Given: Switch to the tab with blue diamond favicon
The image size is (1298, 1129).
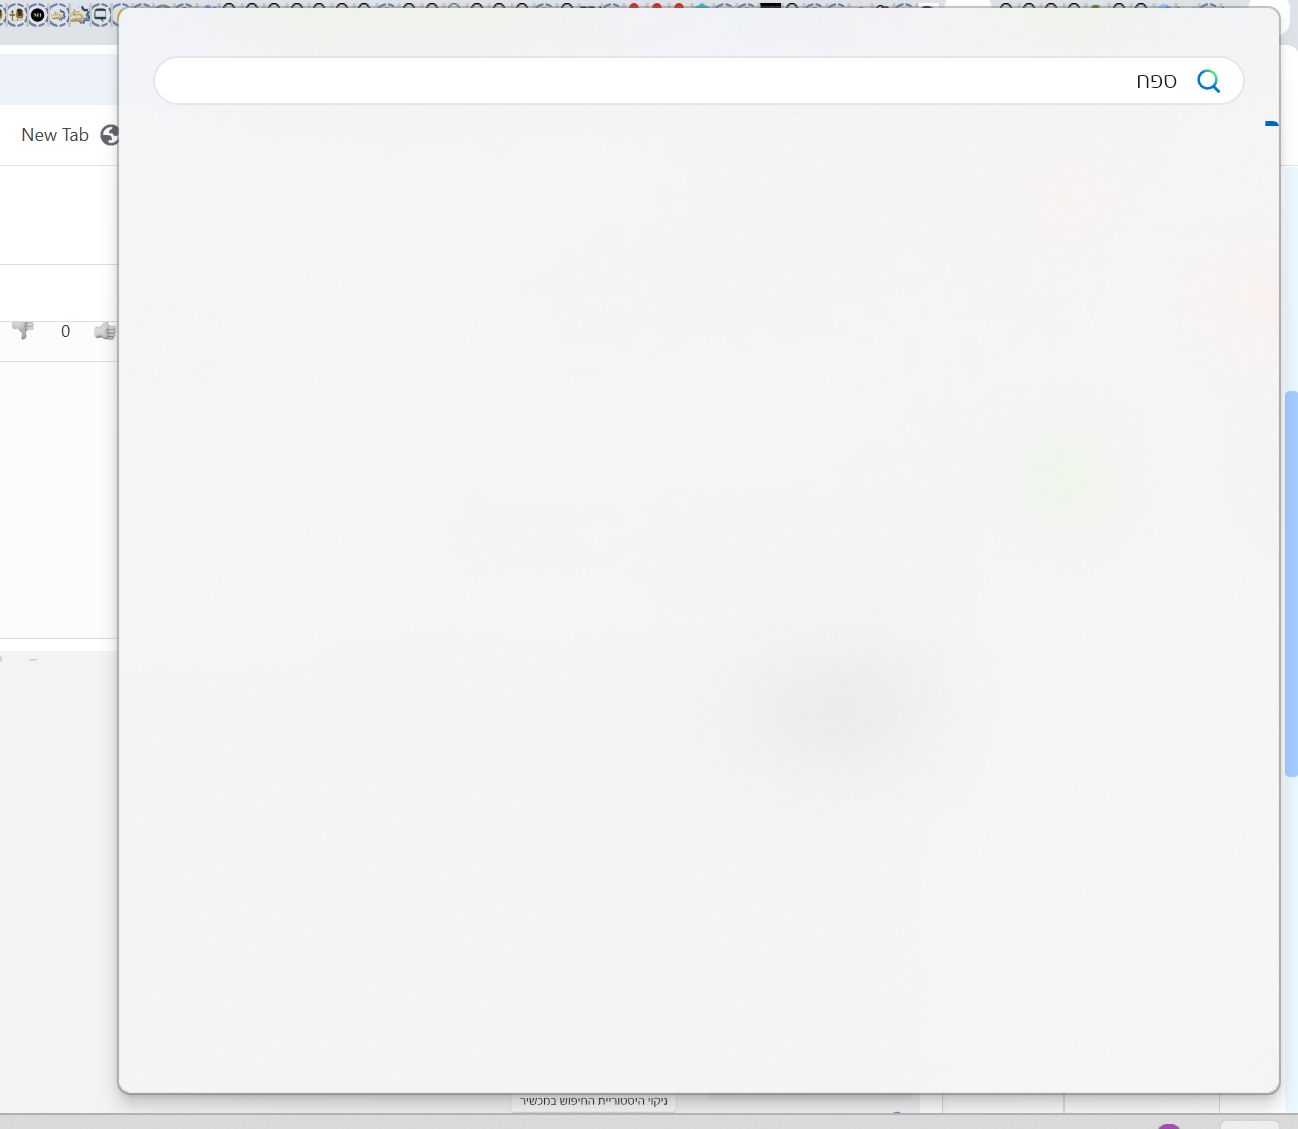Looking at the screenshot, I should [702, 8].
